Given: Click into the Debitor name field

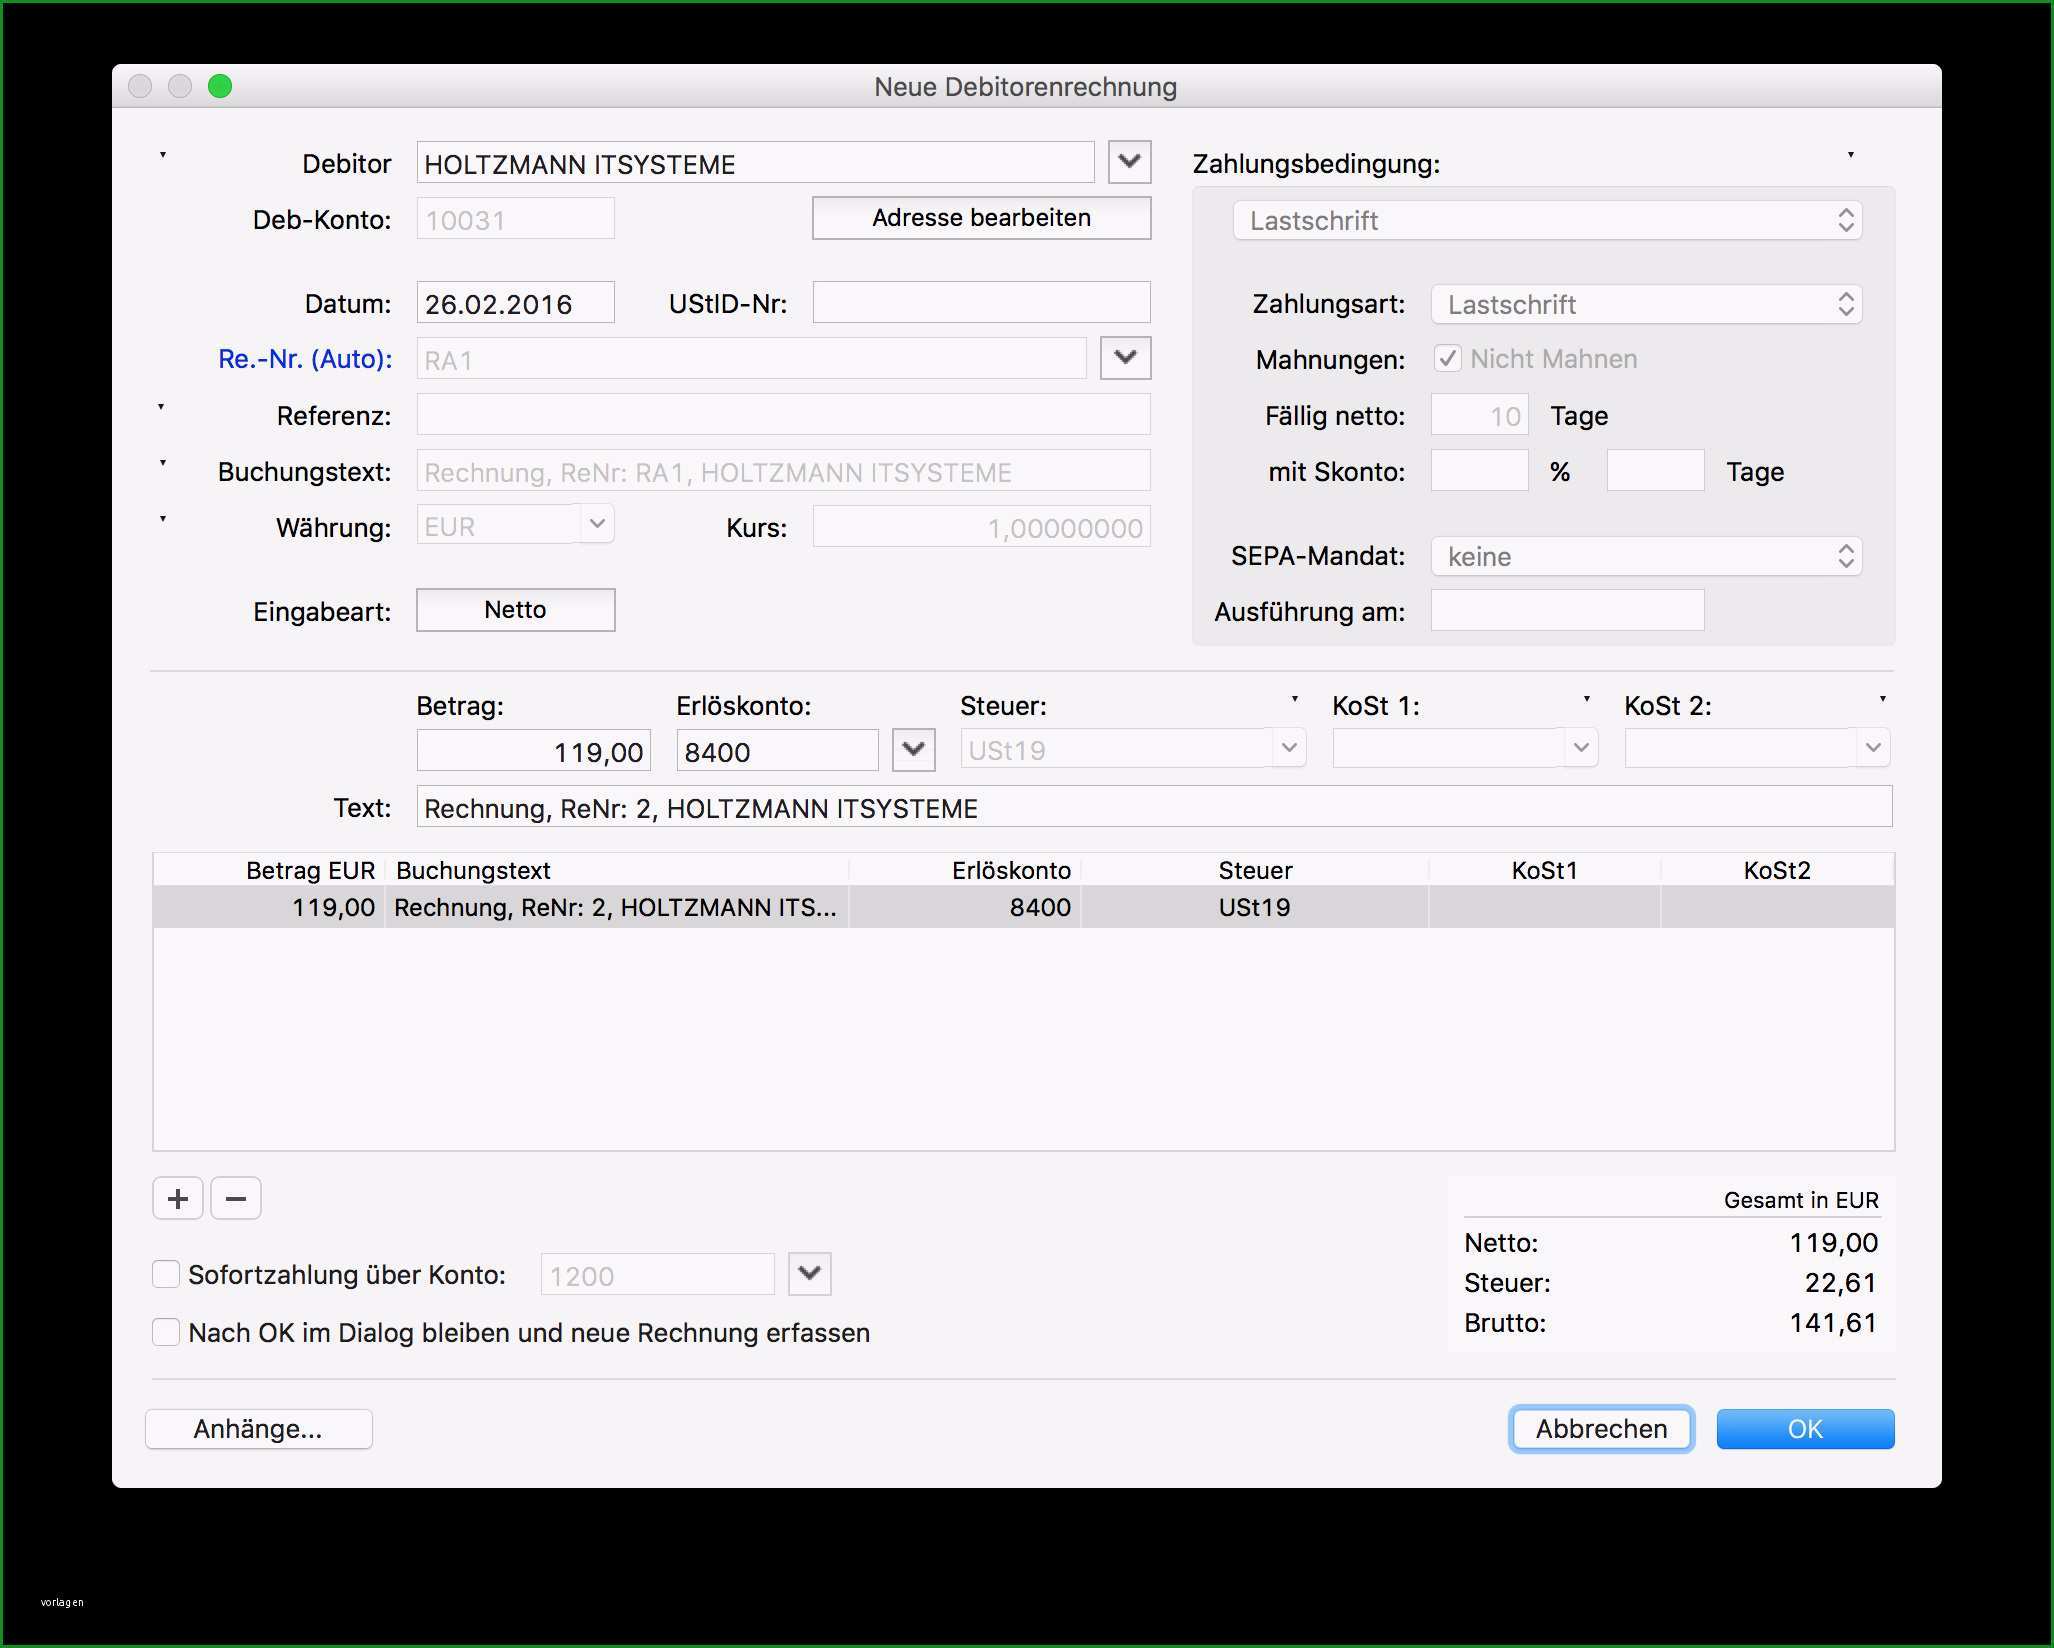Looking at the screenshot, I should pos(756,162).
